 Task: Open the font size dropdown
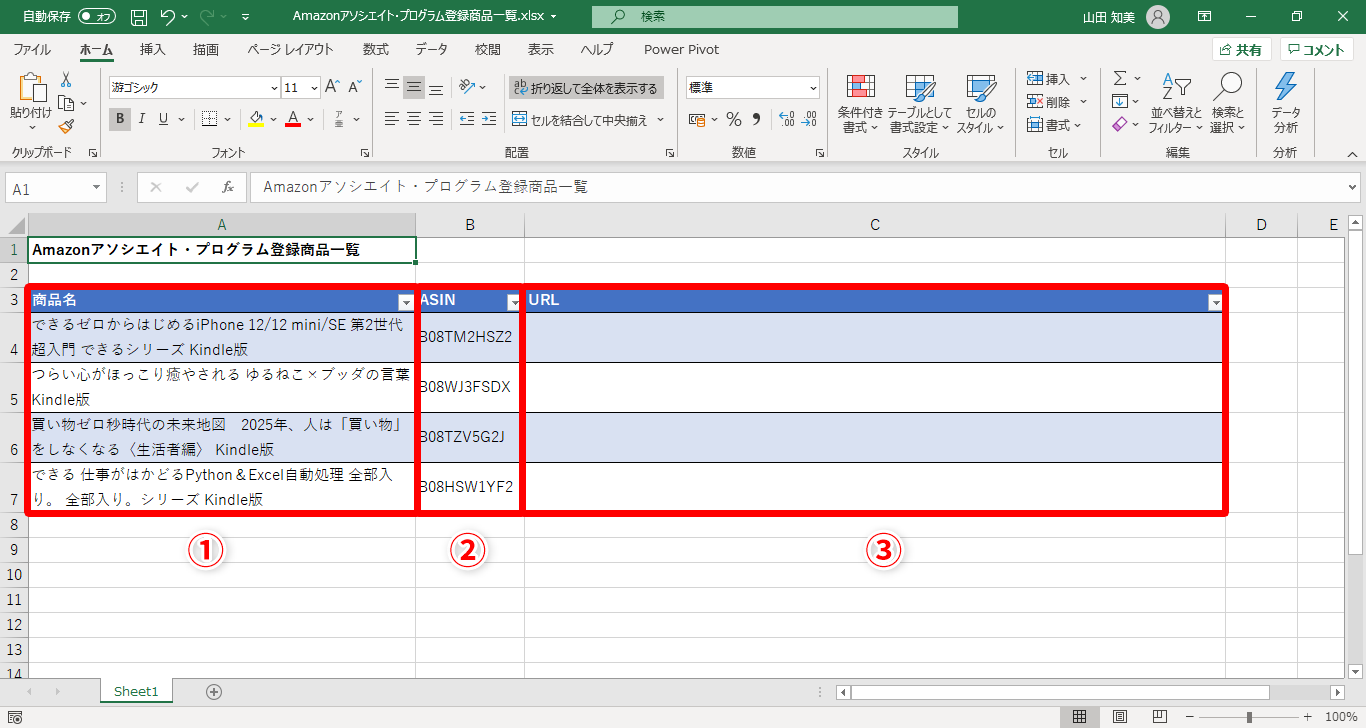315,87
